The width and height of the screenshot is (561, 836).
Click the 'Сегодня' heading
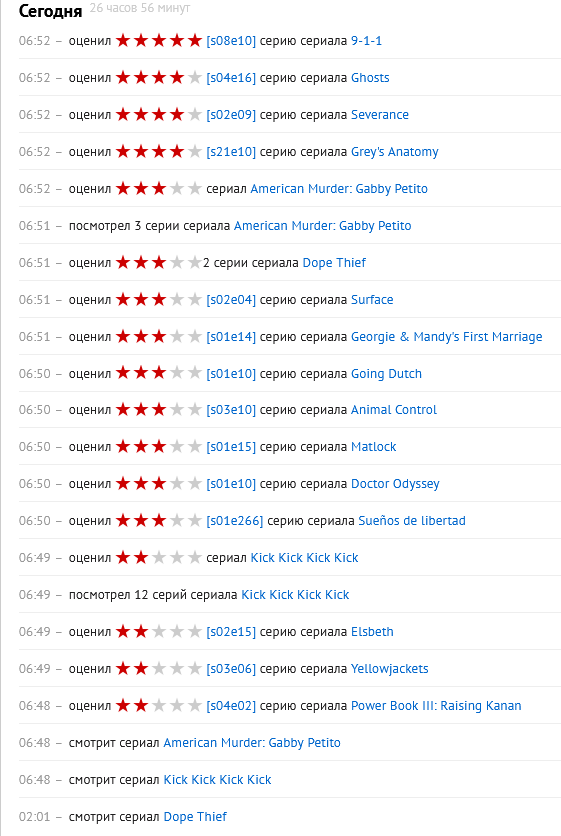tap(50, 11)
